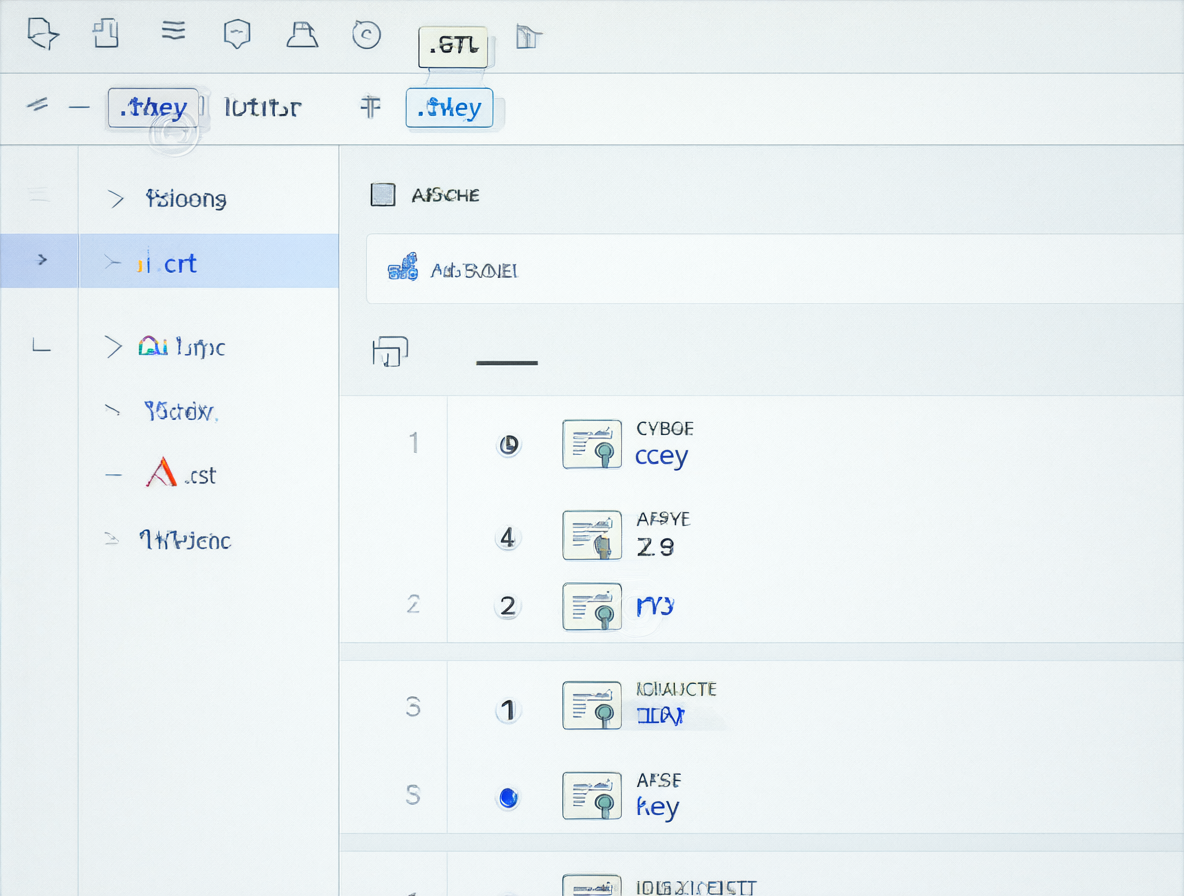Click the .GTL button in the top toolbar
The width and height of the screenshot is (1184, 896).
(x=453, y=46)
